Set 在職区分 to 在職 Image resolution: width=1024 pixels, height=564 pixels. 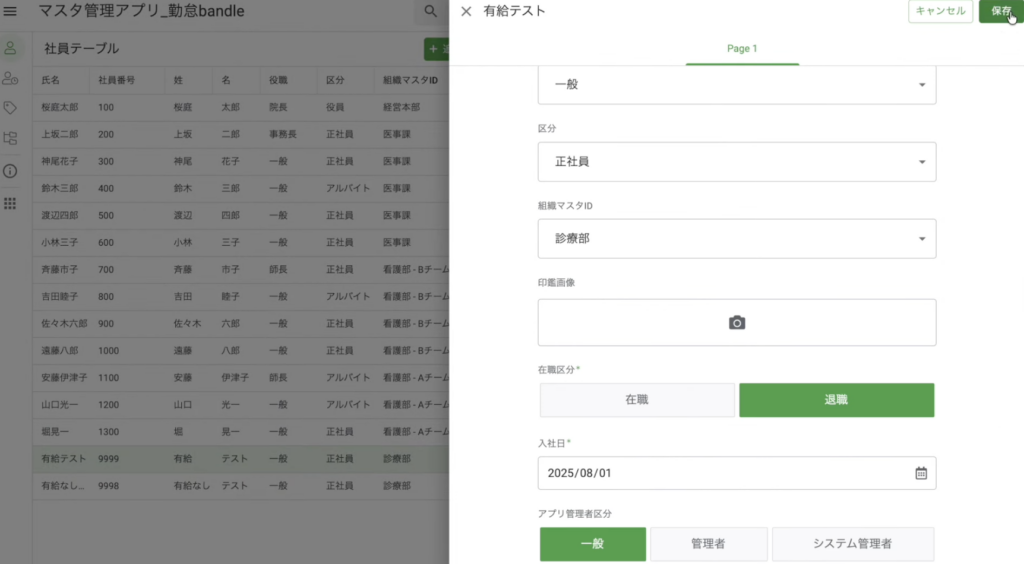[x=637, y=400]
